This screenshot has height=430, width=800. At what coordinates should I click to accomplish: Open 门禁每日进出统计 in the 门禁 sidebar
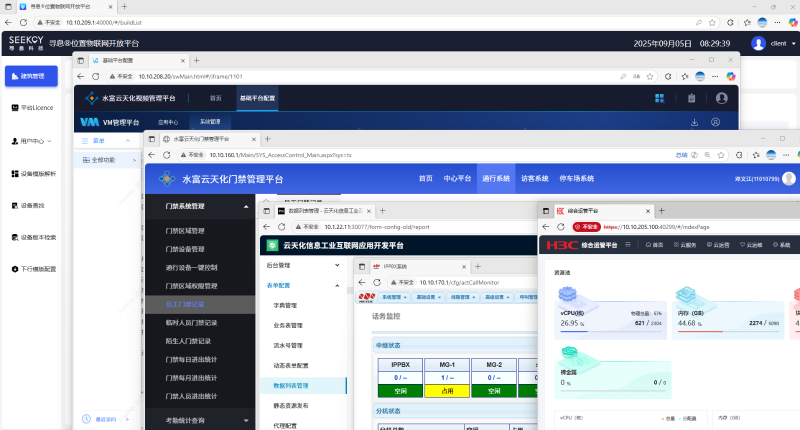(191, 360)
